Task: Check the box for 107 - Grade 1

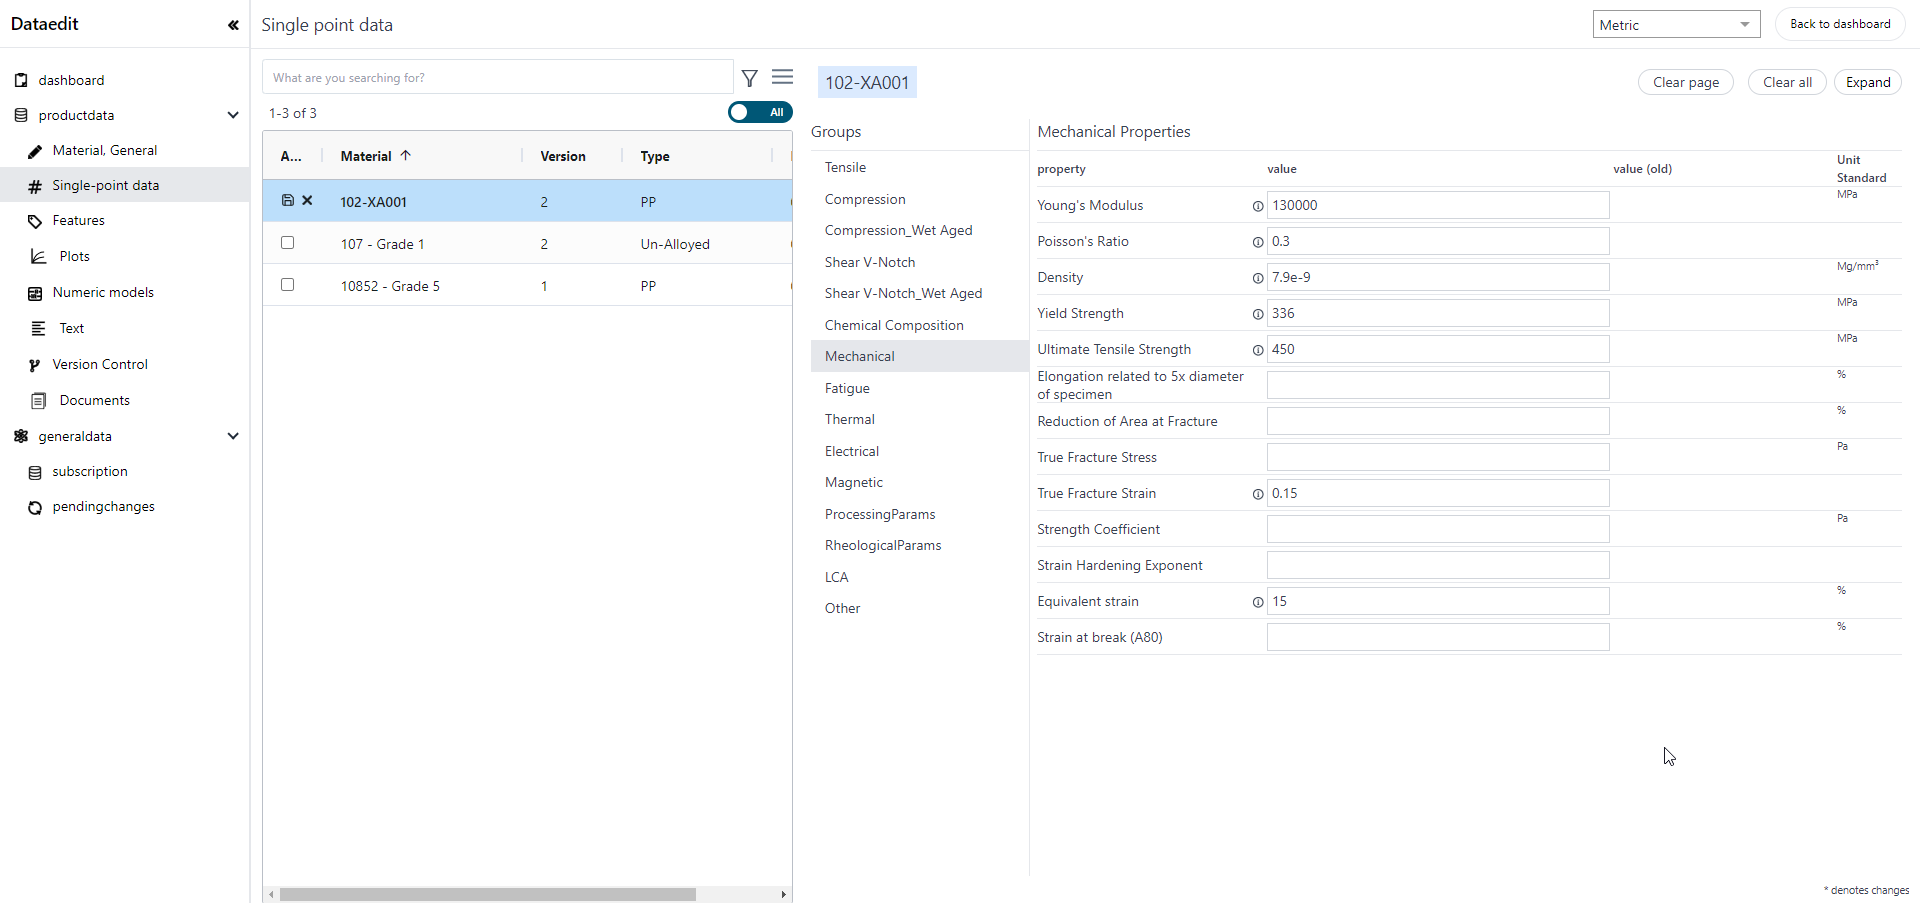Action: pos(288,243)
